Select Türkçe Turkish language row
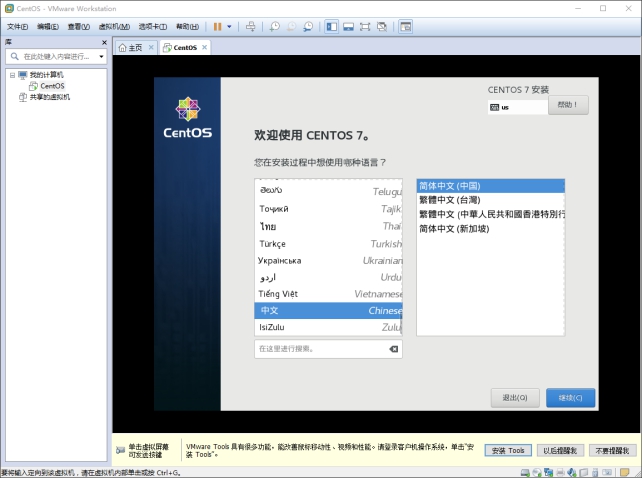This screenshot has width=643, height=479. pos(328,244)
